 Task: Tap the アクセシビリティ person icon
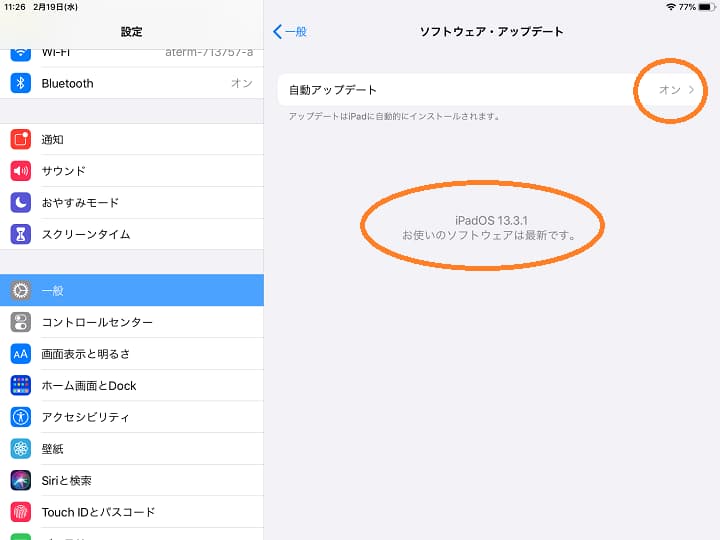coord(21,417)
